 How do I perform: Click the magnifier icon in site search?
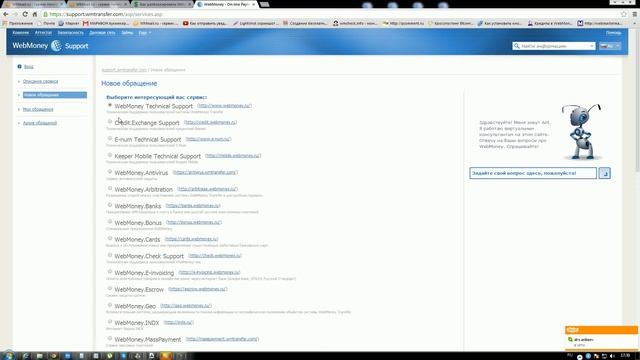pyautogui.click(x=517, y=46)
